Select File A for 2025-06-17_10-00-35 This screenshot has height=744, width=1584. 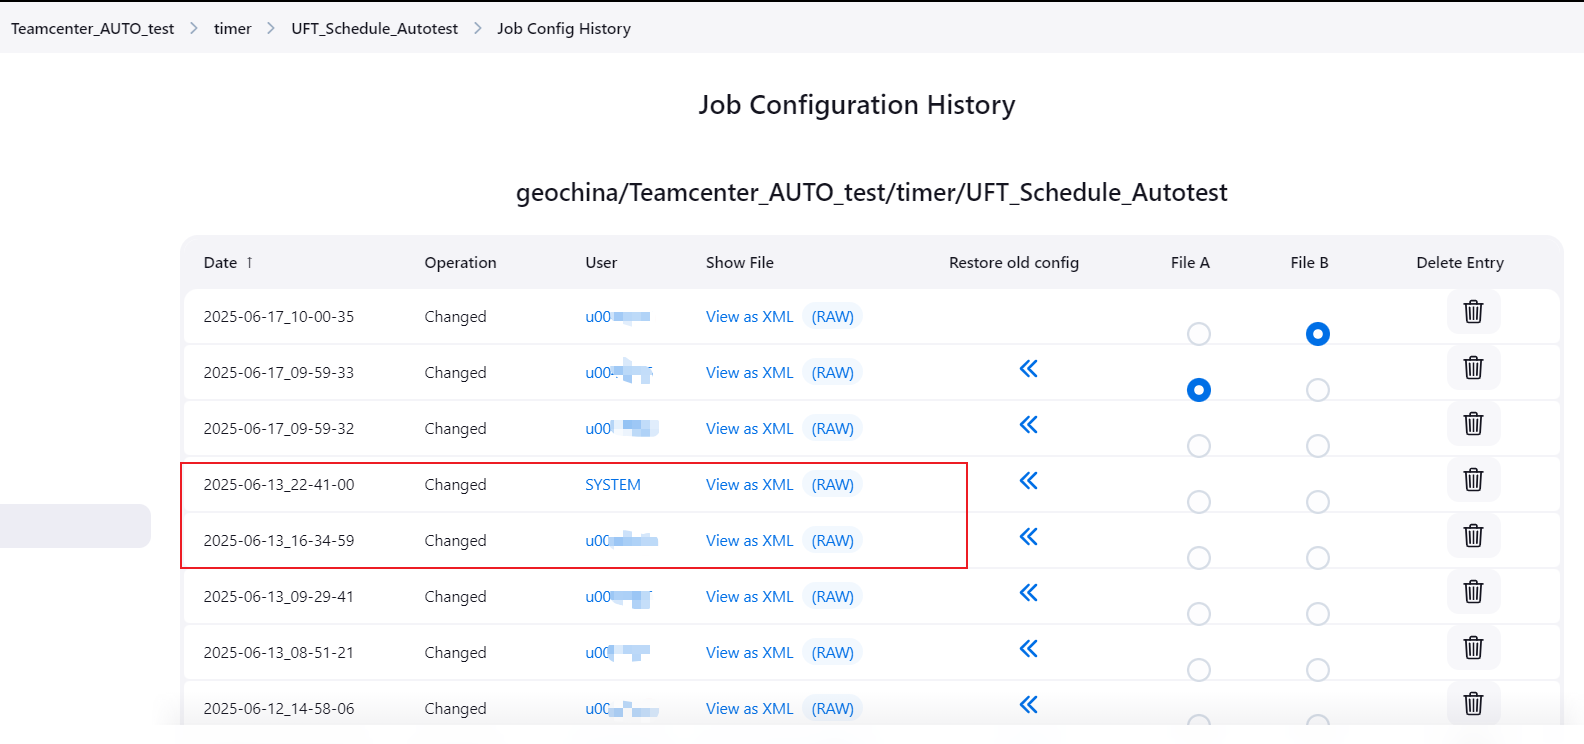[x=1198, y=334]
